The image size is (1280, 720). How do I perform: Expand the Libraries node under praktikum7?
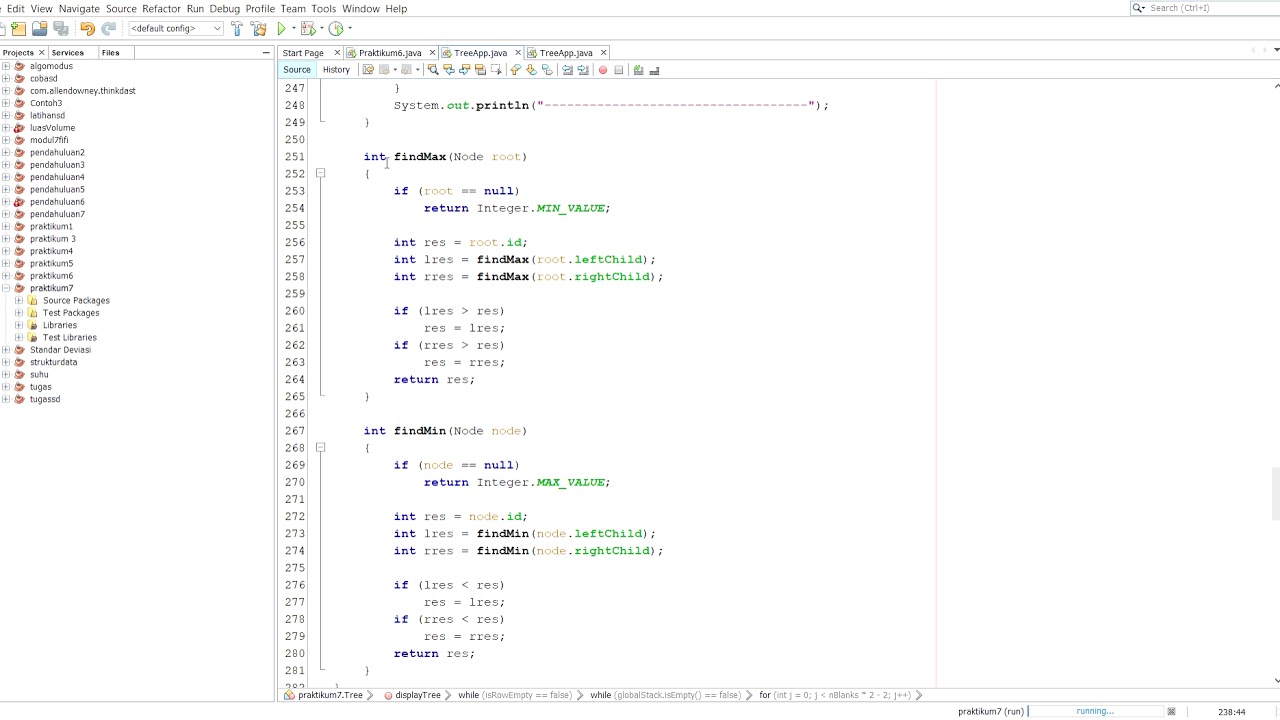[18, 325]
